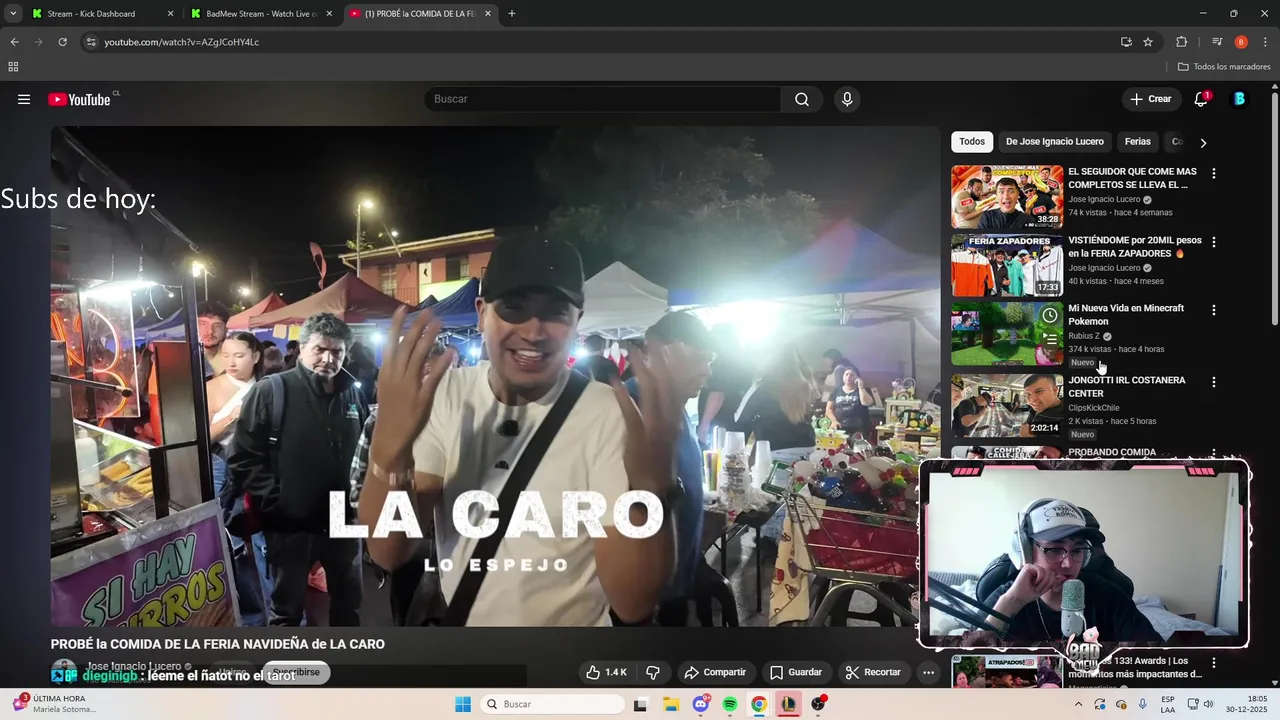The image size is (1280, 720).
Task: Click the YouTube search magnifier button
Action: coord(802,99)
